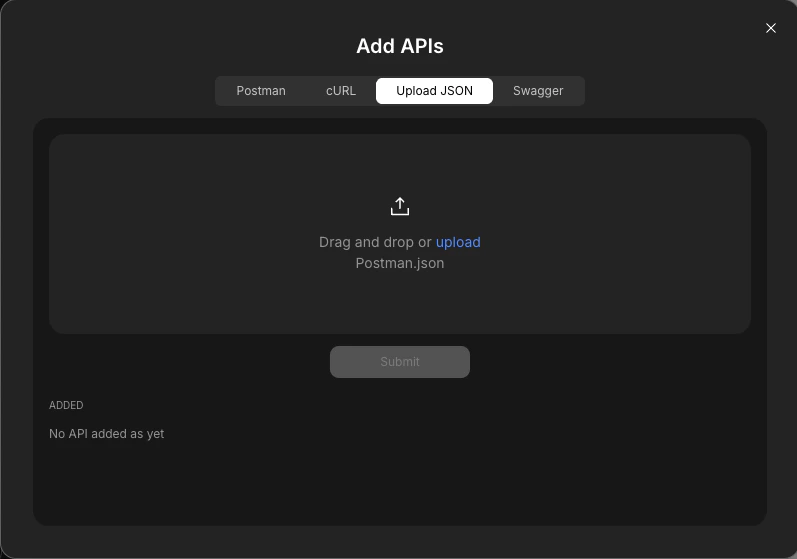Click the upload arrow icon

(x=400, y=206)
